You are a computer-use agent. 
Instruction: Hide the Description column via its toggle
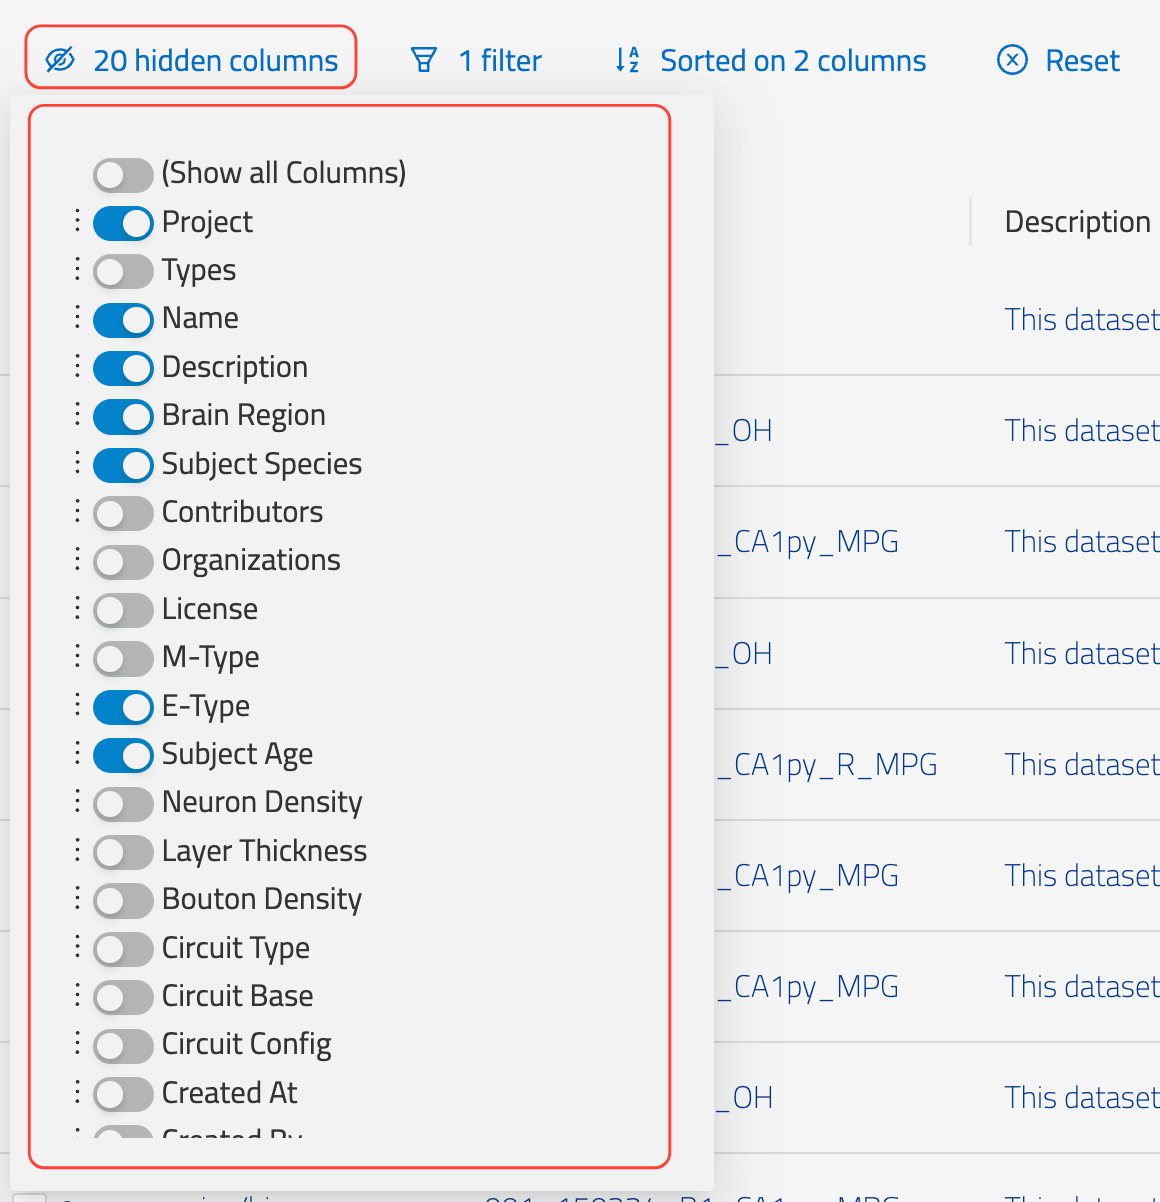click(123, 368)
